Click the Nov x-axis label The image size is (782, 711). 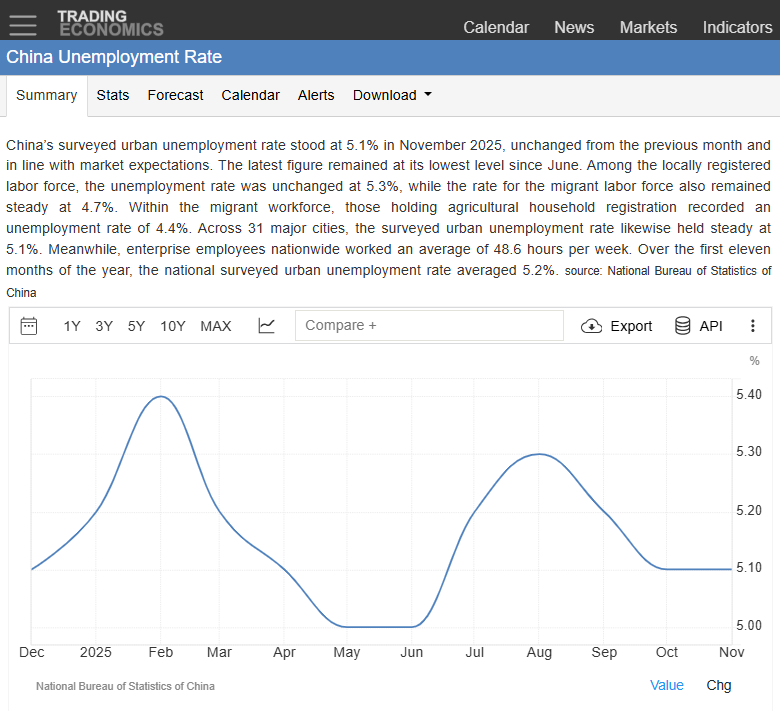click(x=731, y=652)
